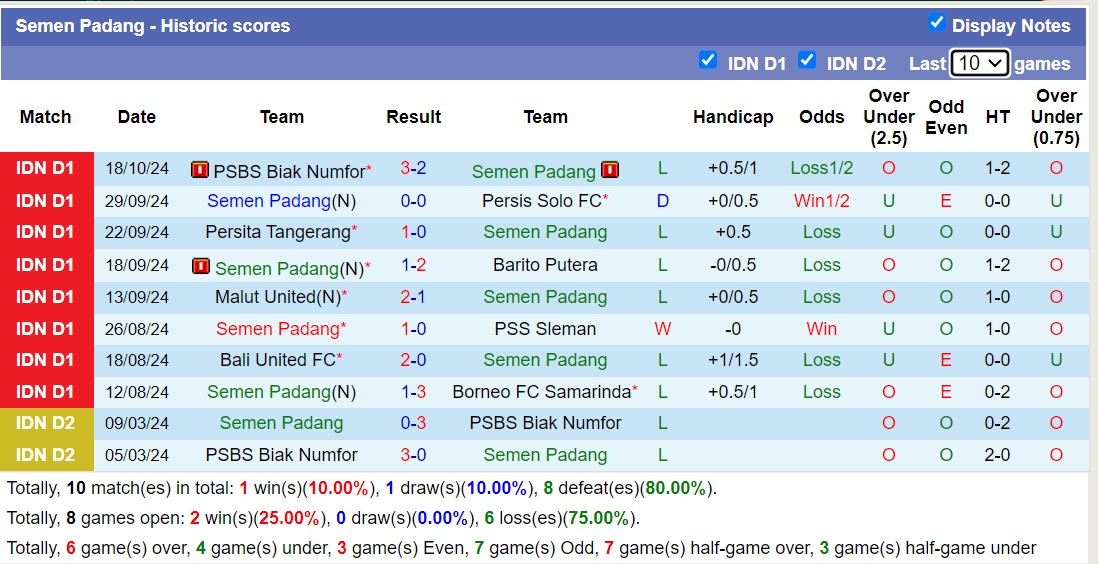Click Win1/2 odds in Persis Solo row
This screenshot has height=564, width=1099.
(x=822, y=202)
